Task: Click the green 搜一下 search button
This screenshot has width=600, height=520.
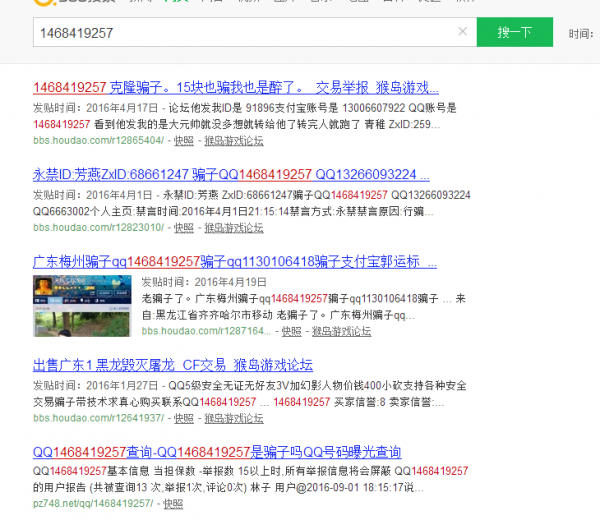Action: point(515,32)
